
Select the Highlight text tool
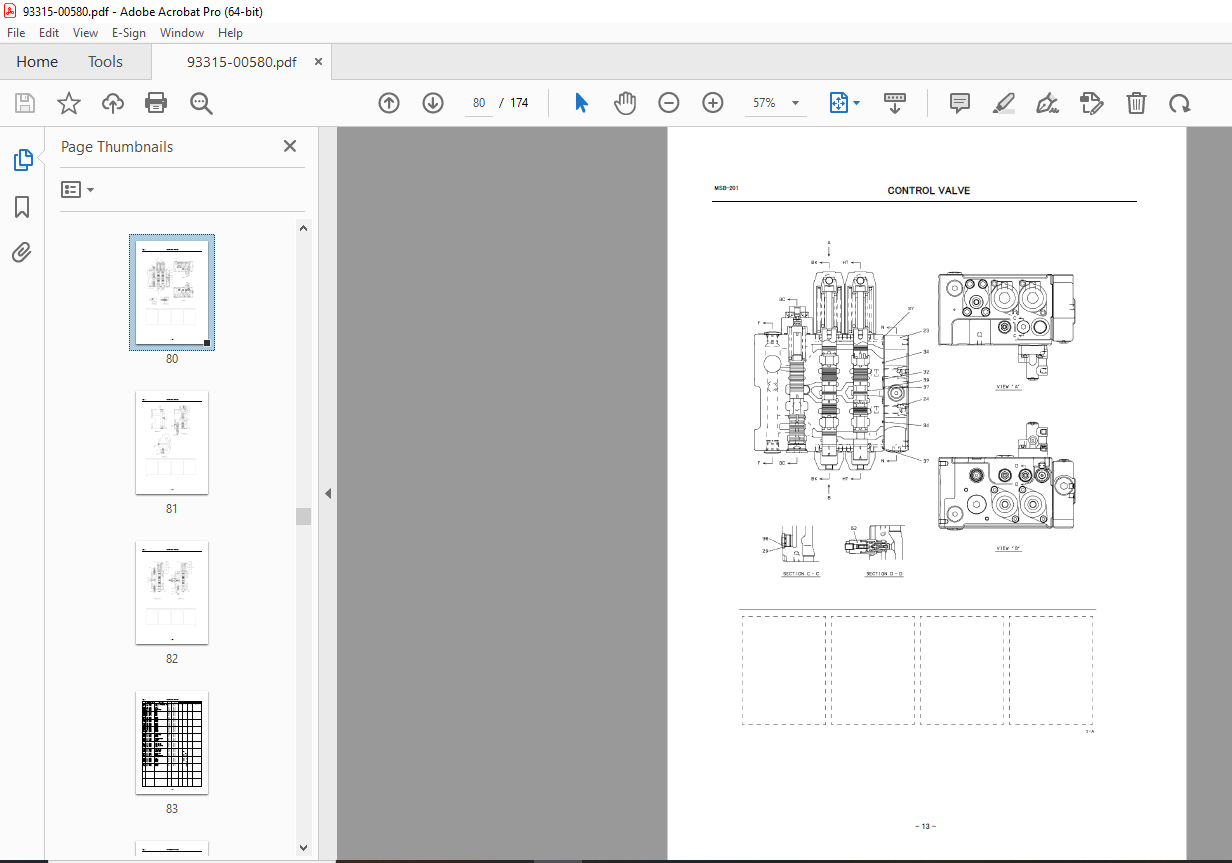click(x=1004, y=103)
